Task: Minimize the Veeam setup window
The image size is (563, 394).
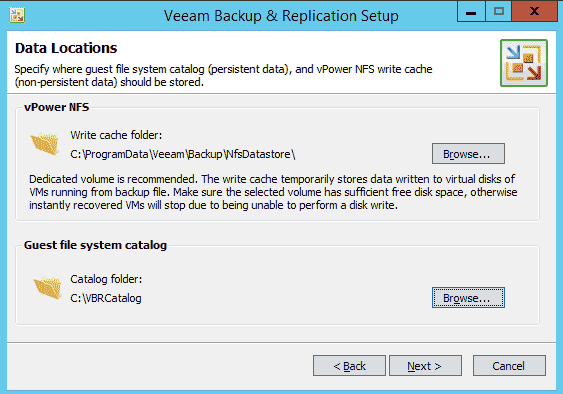Action: pos(471,11)
